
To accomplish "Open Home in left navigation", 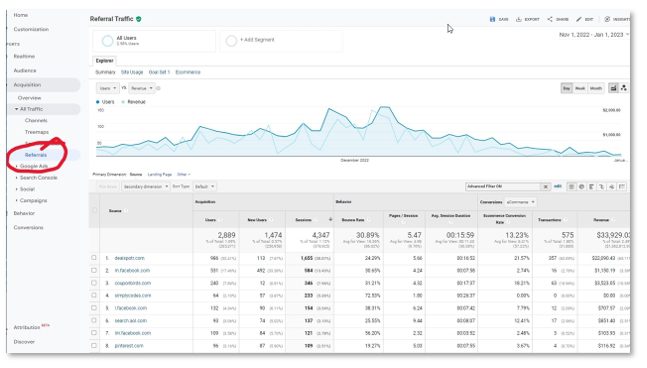I will coord(21,15).
